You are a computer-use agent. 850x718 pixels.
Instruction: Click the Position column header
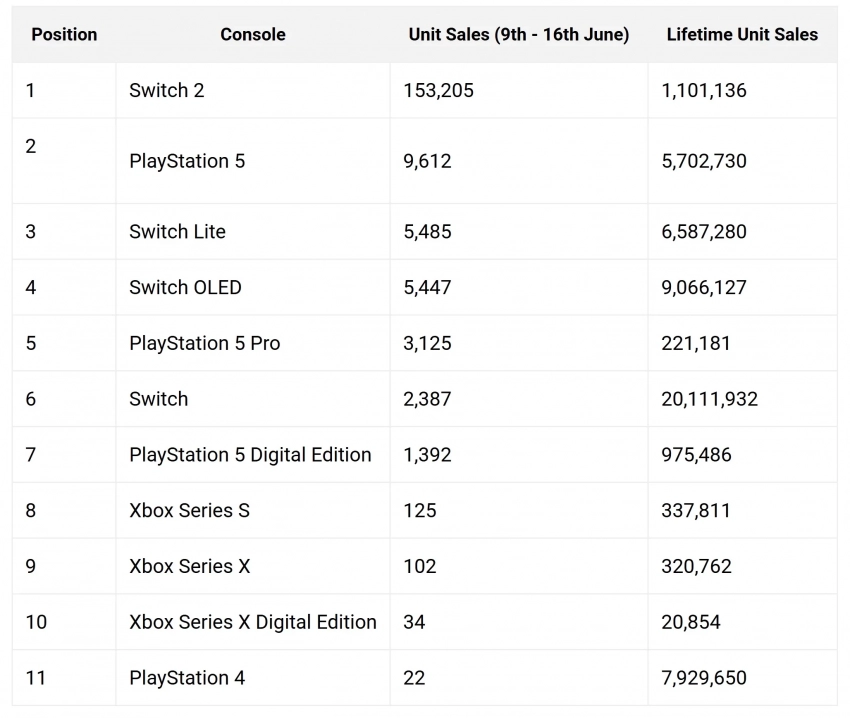pyautogui.click(x=64, y=35)
